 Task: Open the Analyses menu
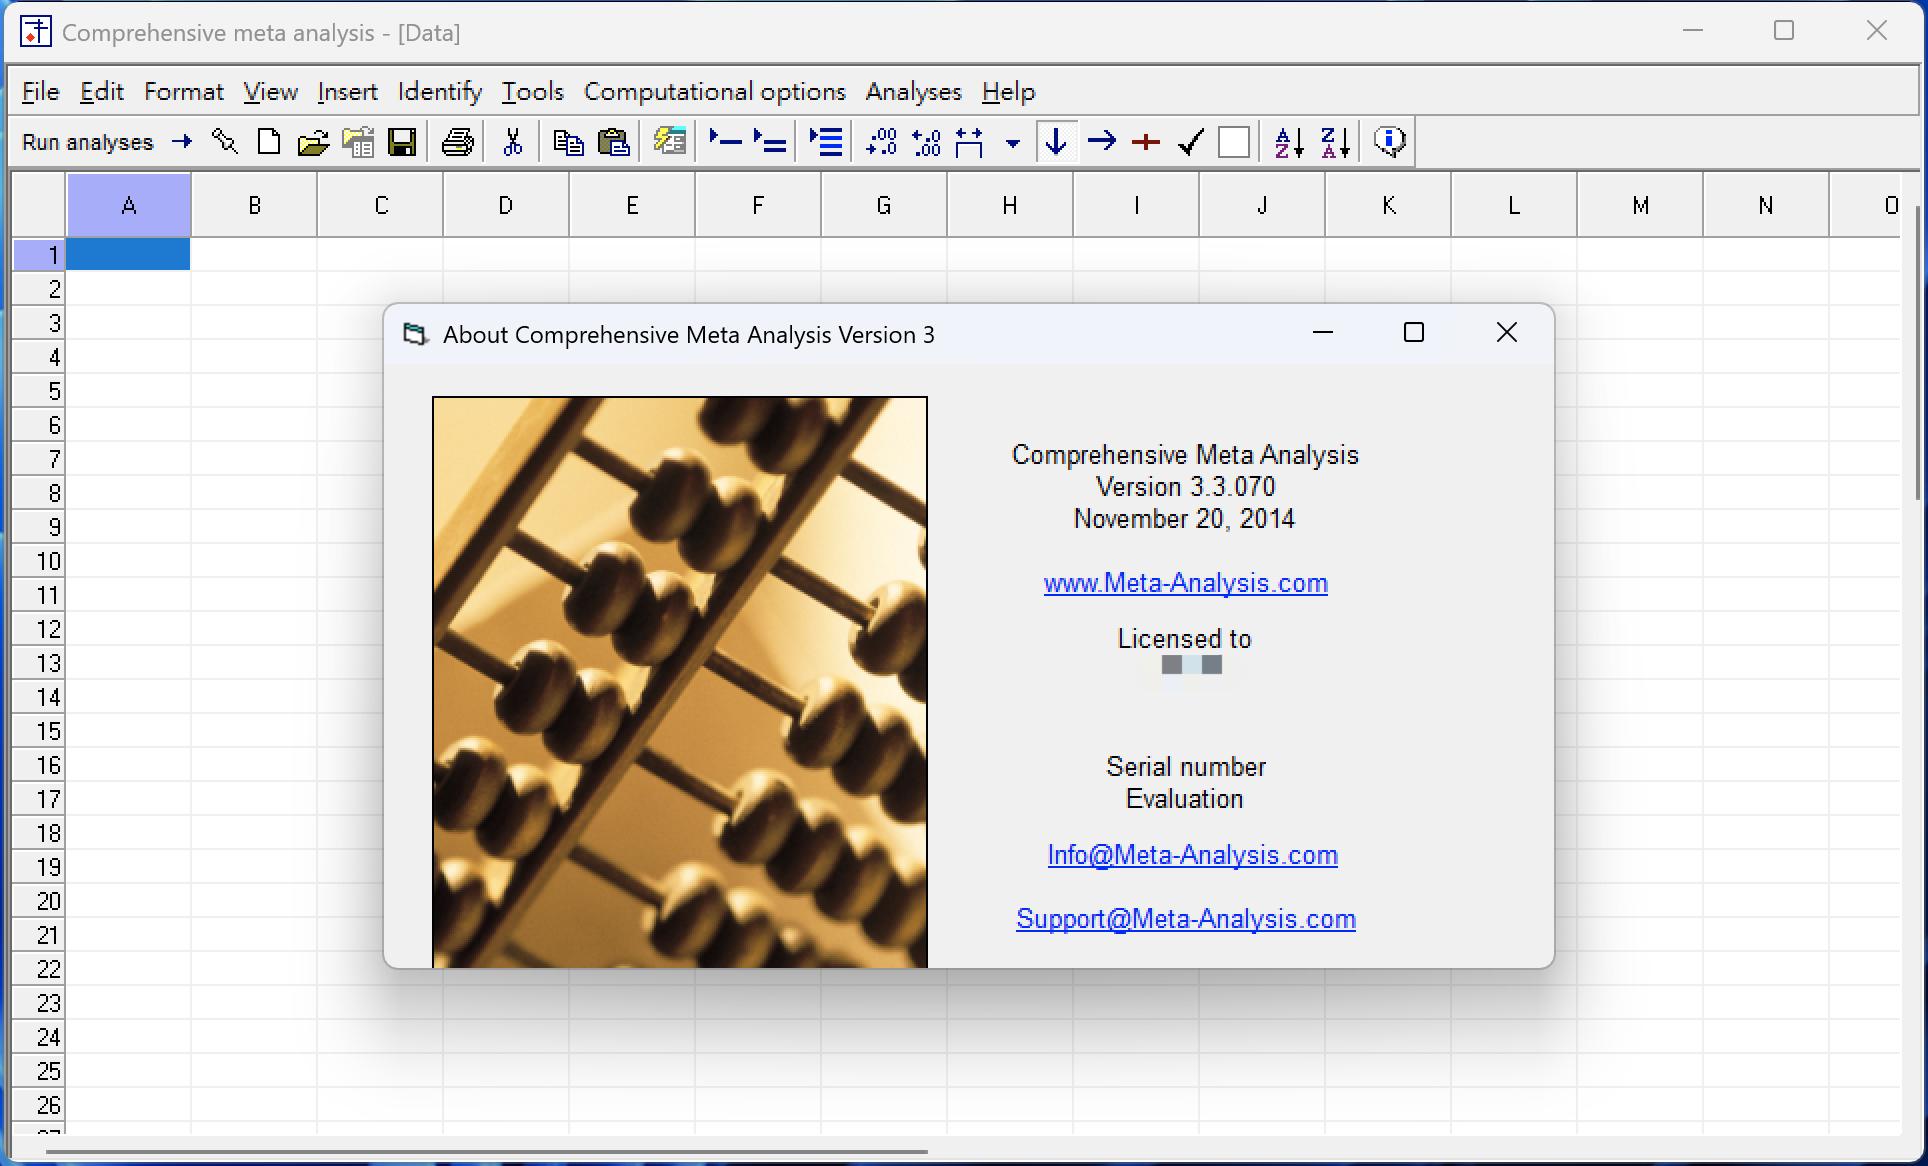tap(913, 92)
